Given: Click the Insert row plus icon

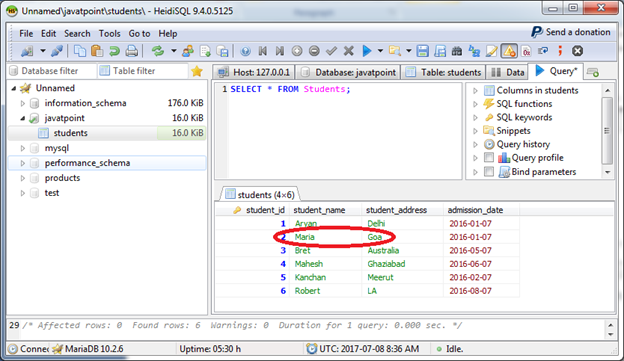Looking at the screenshot, I should [297, 51].
